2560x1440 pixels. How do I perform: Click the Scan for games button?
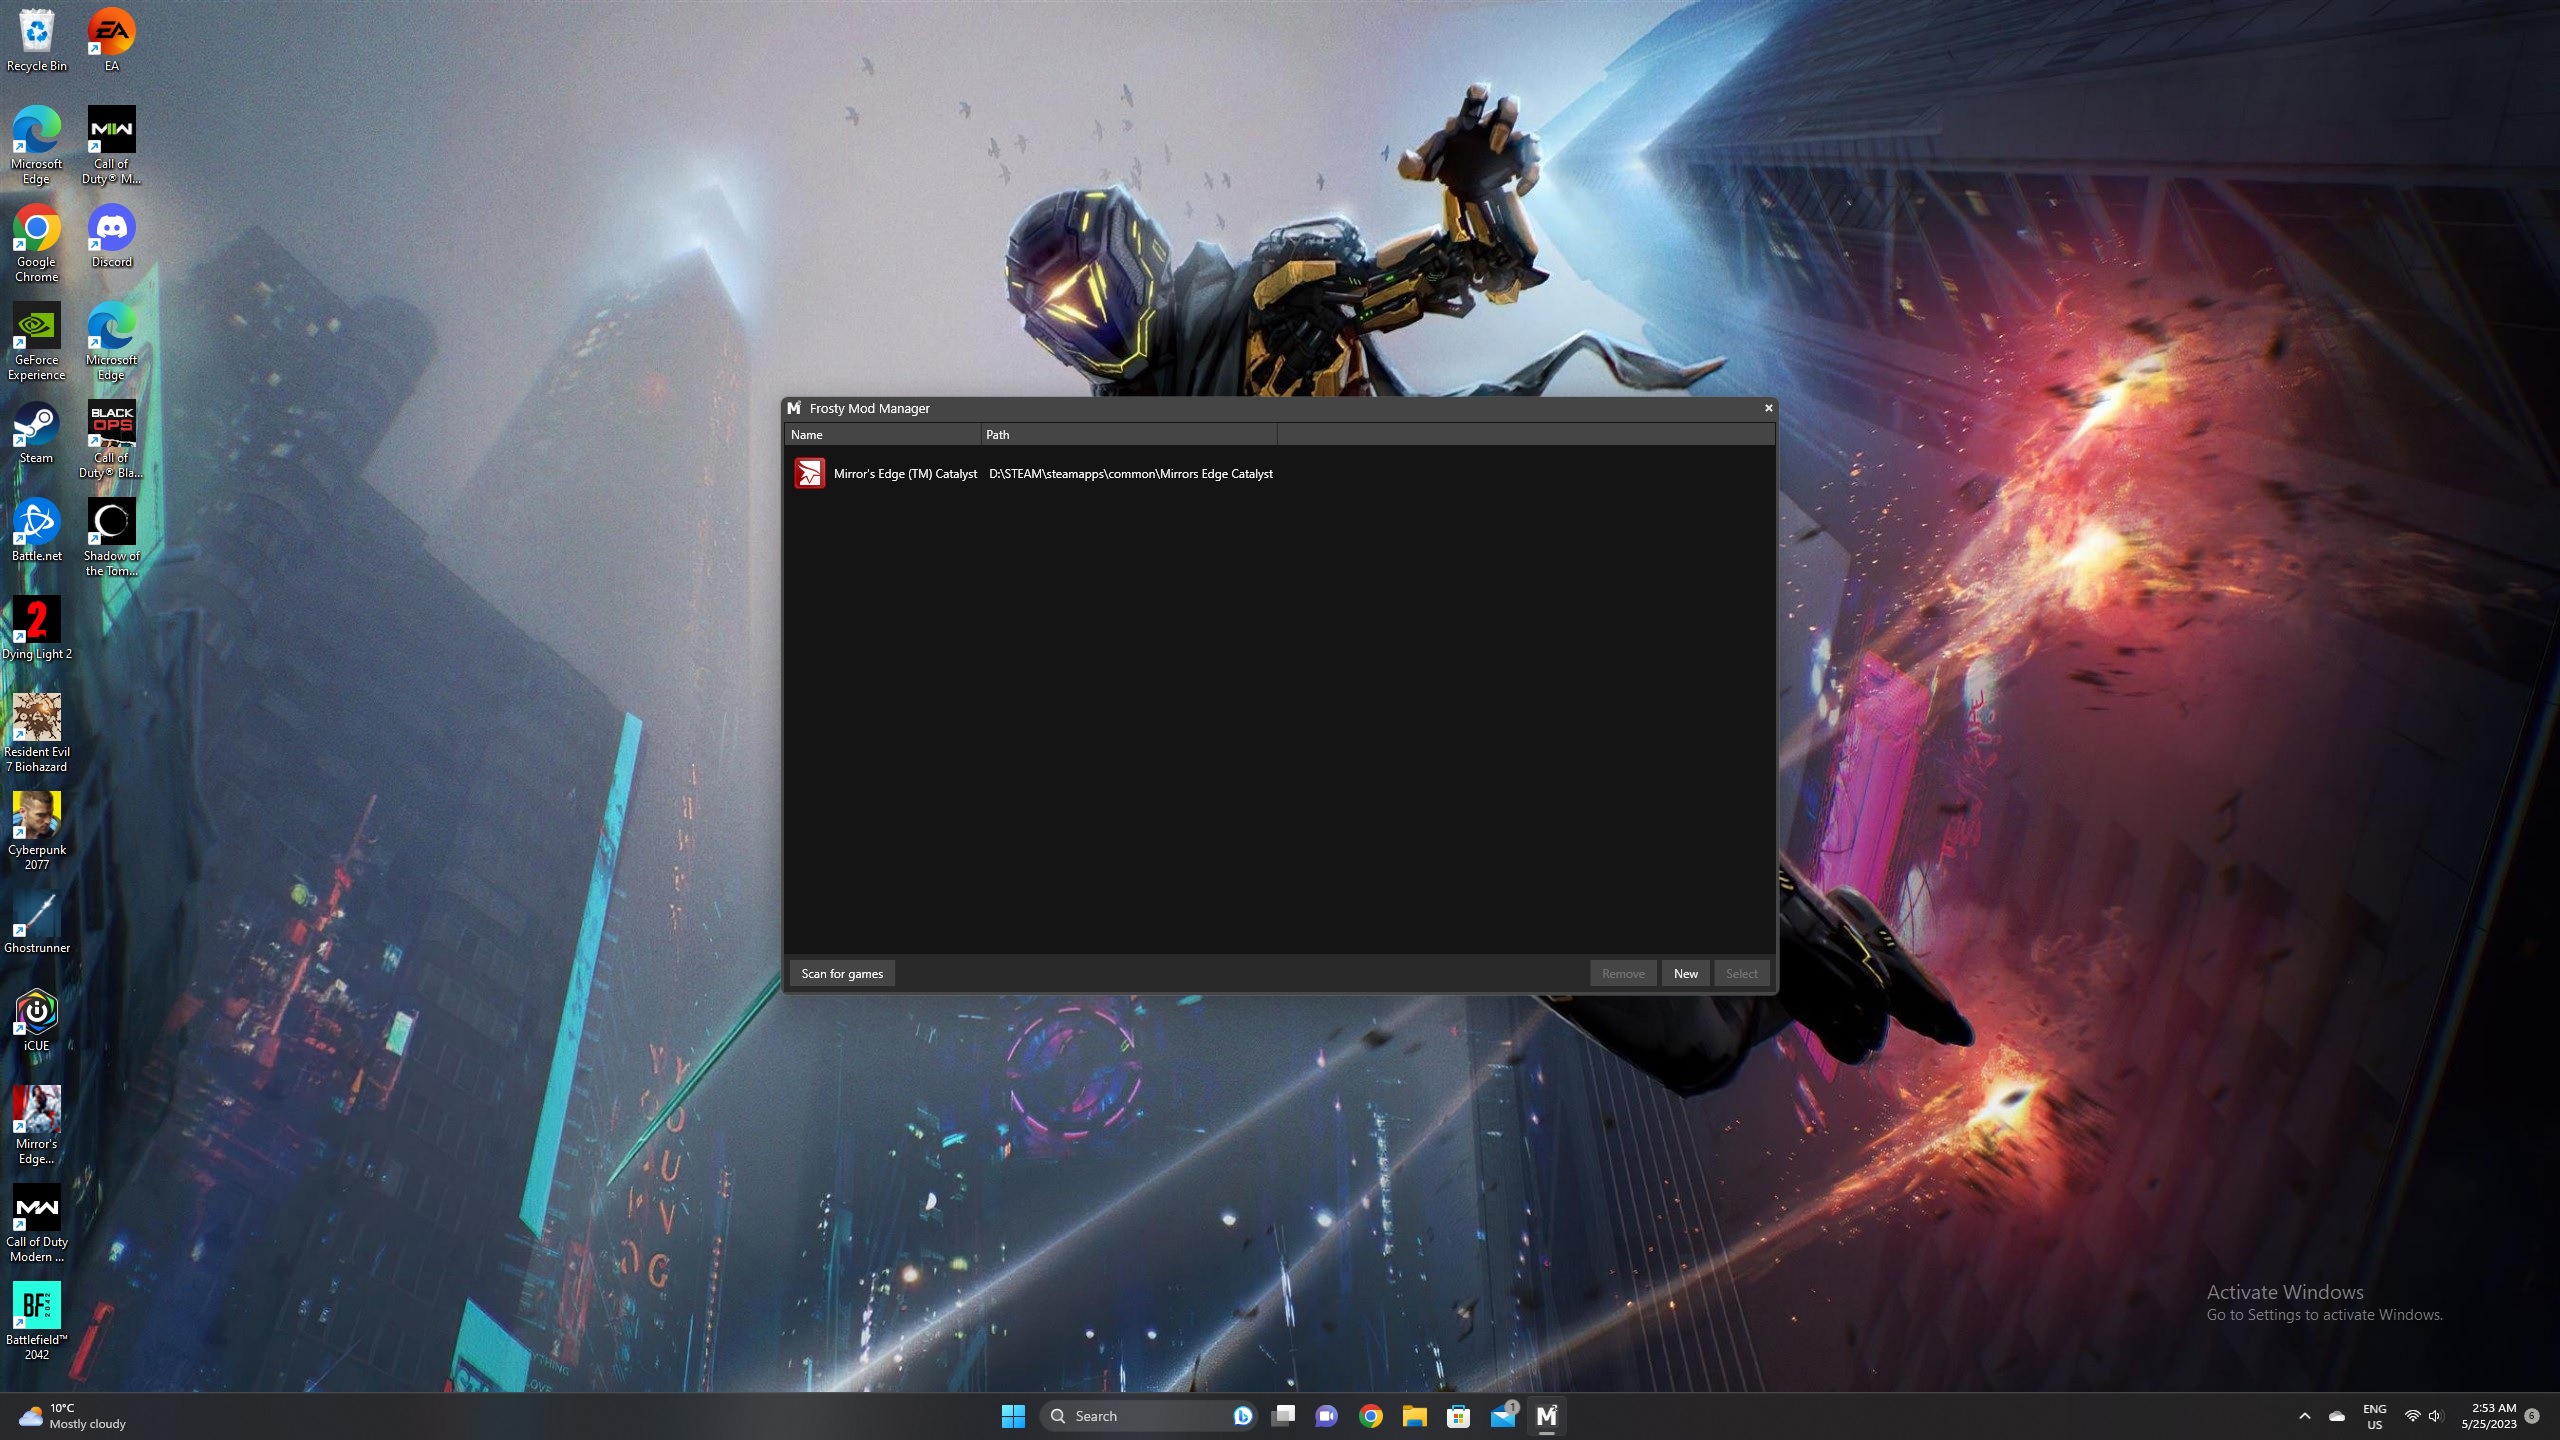tap(841, 974)
